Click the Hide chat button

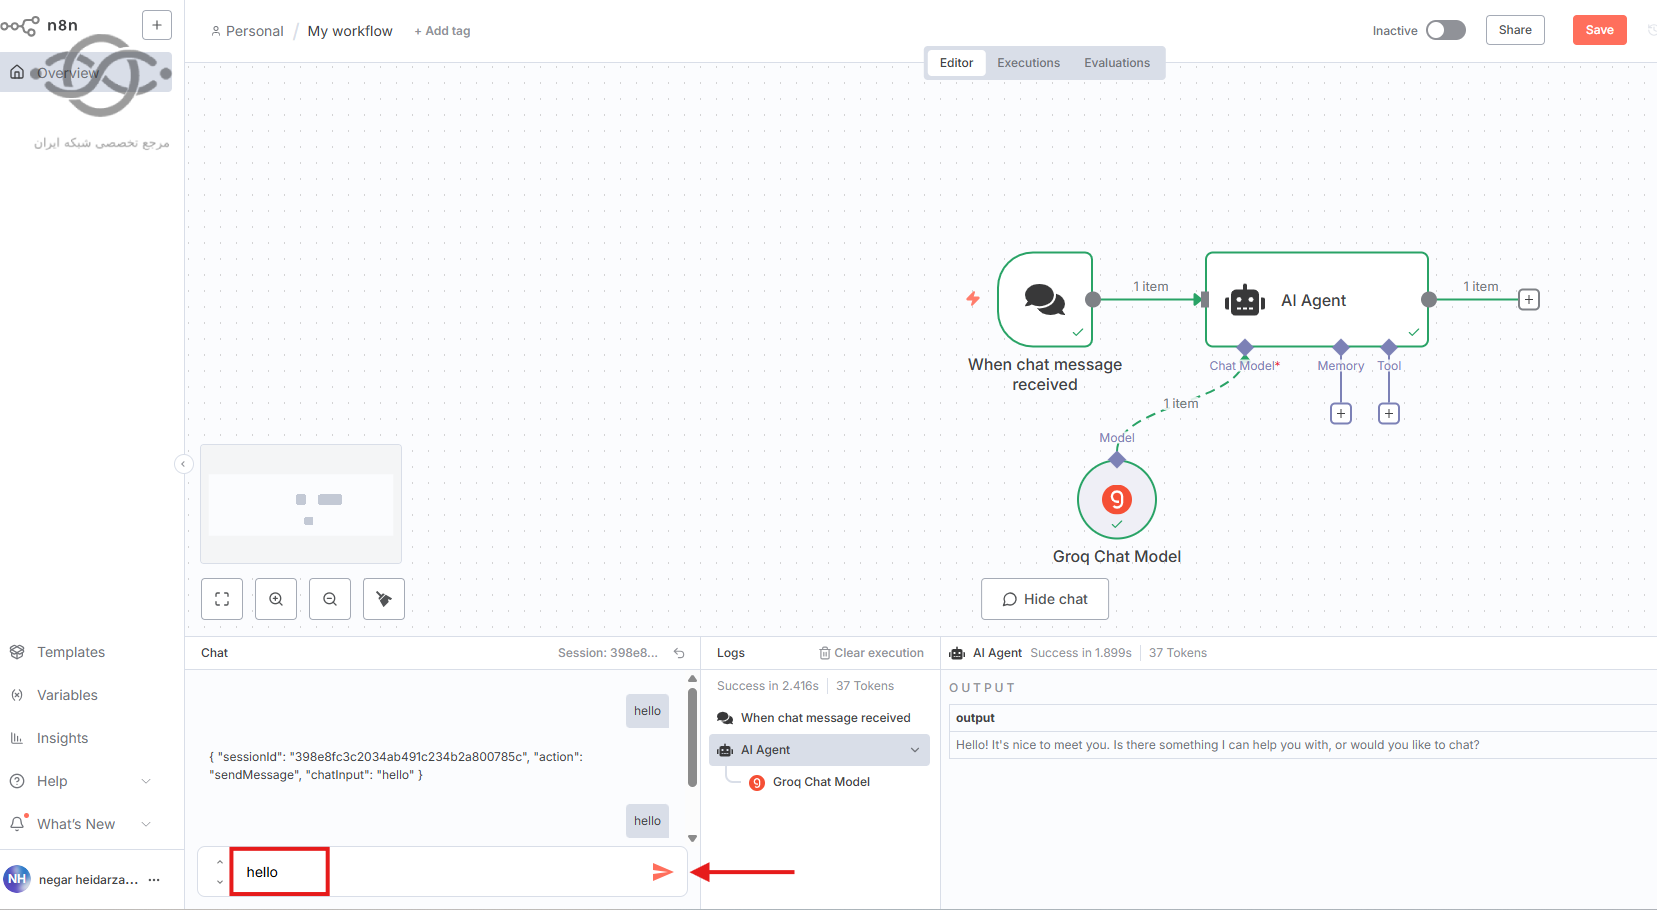(1045, 599)
